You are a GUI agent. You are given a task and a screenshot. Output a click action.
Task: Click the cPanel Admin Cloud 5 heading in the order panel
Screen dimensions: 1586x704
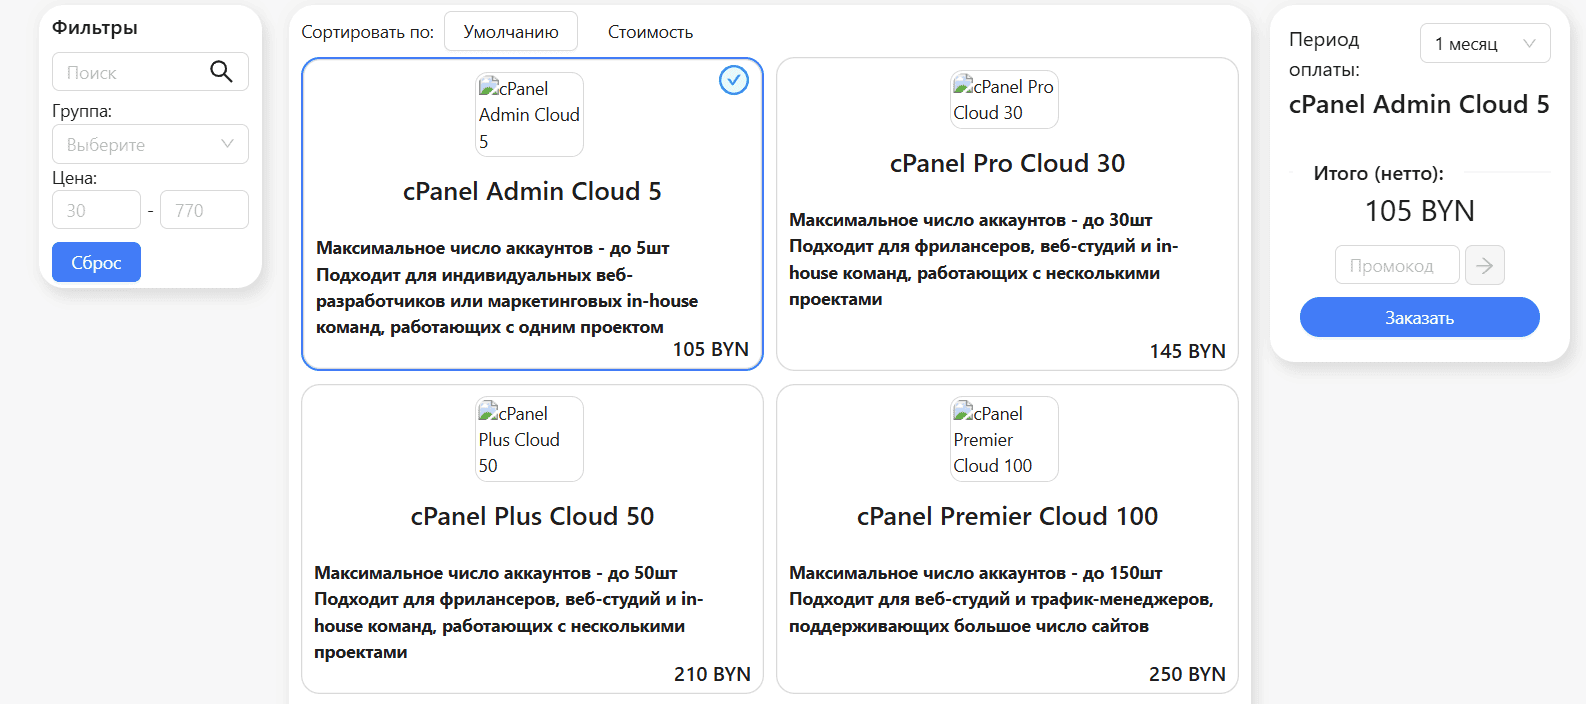[x=1419, y=104]
